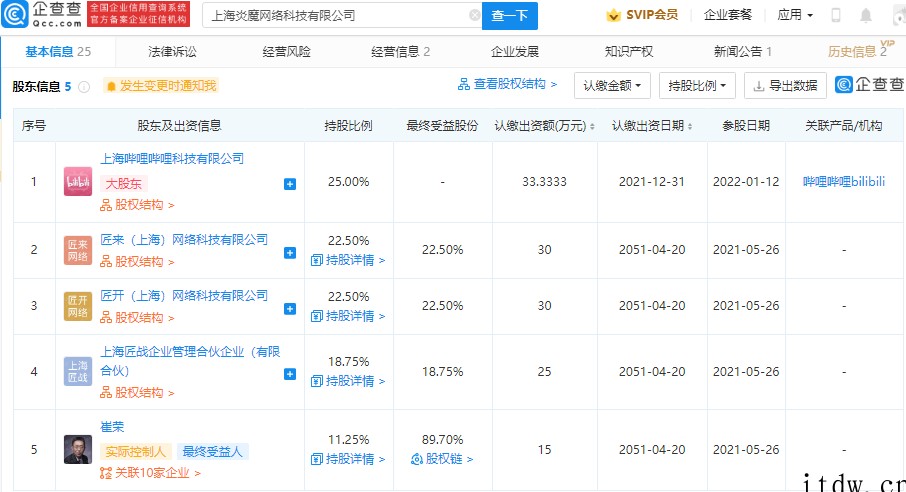
Task: Open 查看股权结构 link
Action: (x=507, y=84)
